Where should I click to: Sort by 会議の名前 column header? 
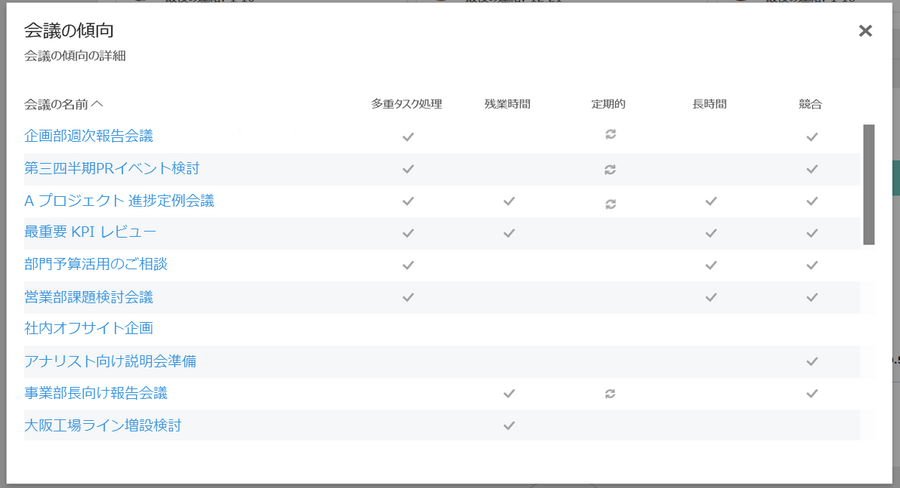64,103
